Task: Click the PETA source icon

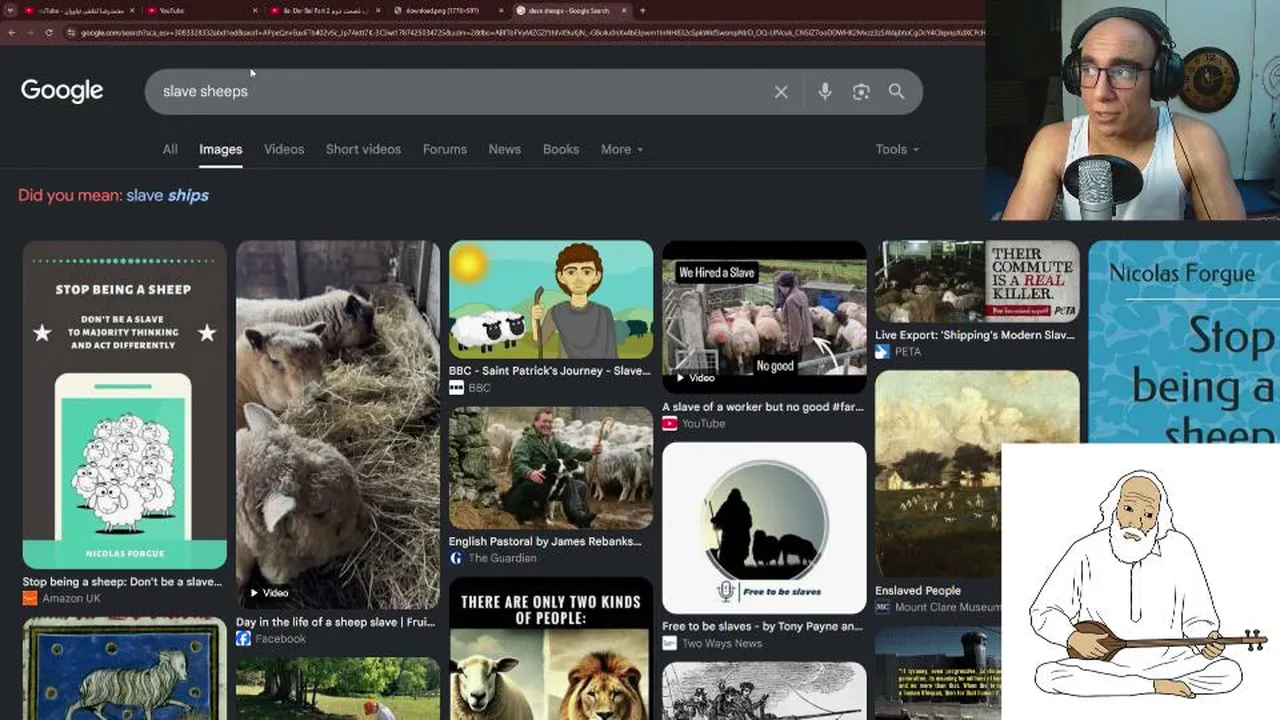Action: pos(882,351)
